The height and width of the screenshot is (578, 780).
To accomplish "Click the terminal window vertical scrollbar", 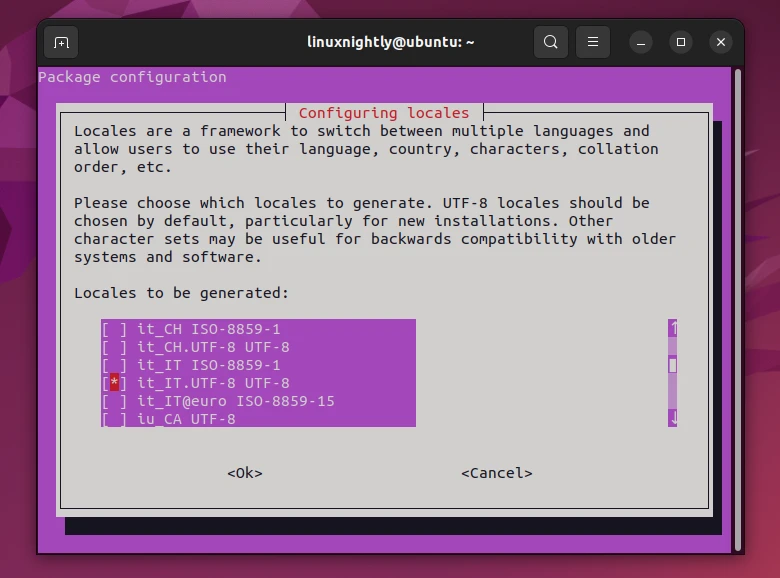I will coord(738,309).
